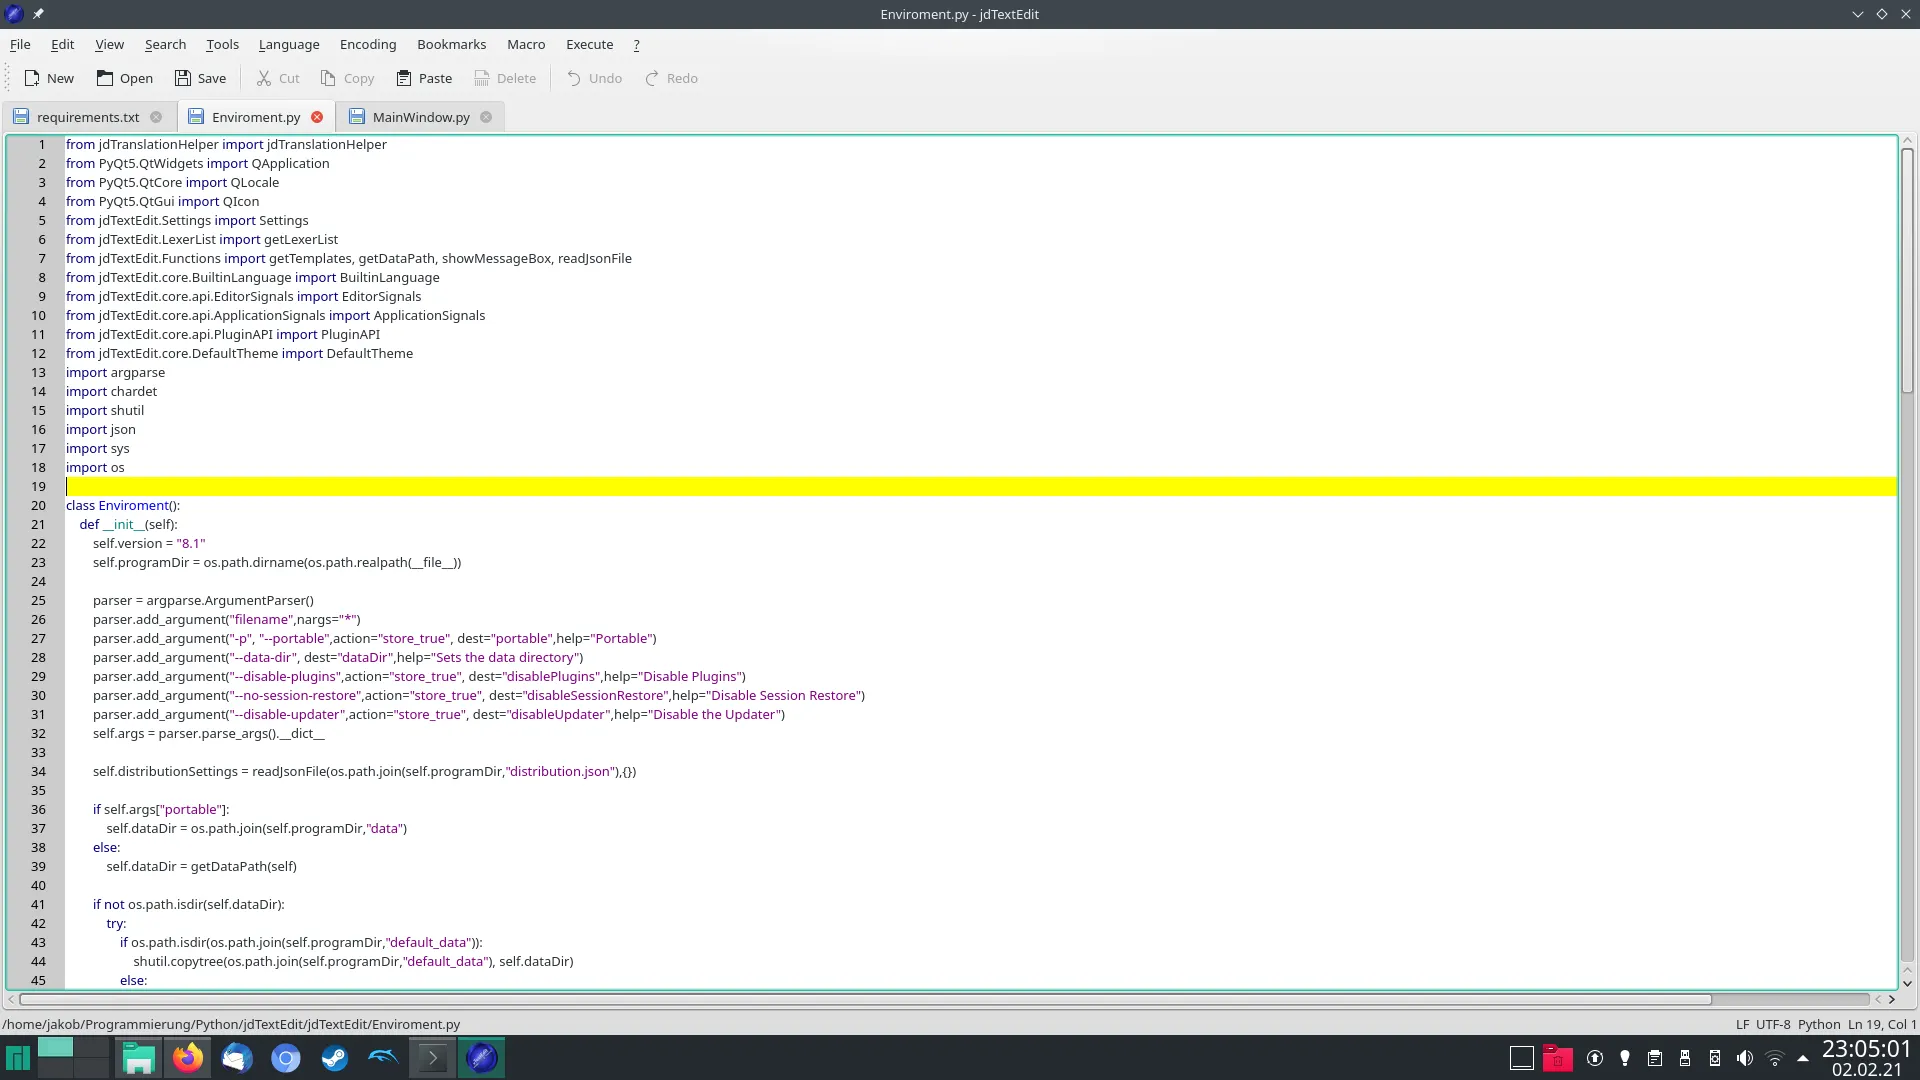Click line number 20 in the margin

38,505
